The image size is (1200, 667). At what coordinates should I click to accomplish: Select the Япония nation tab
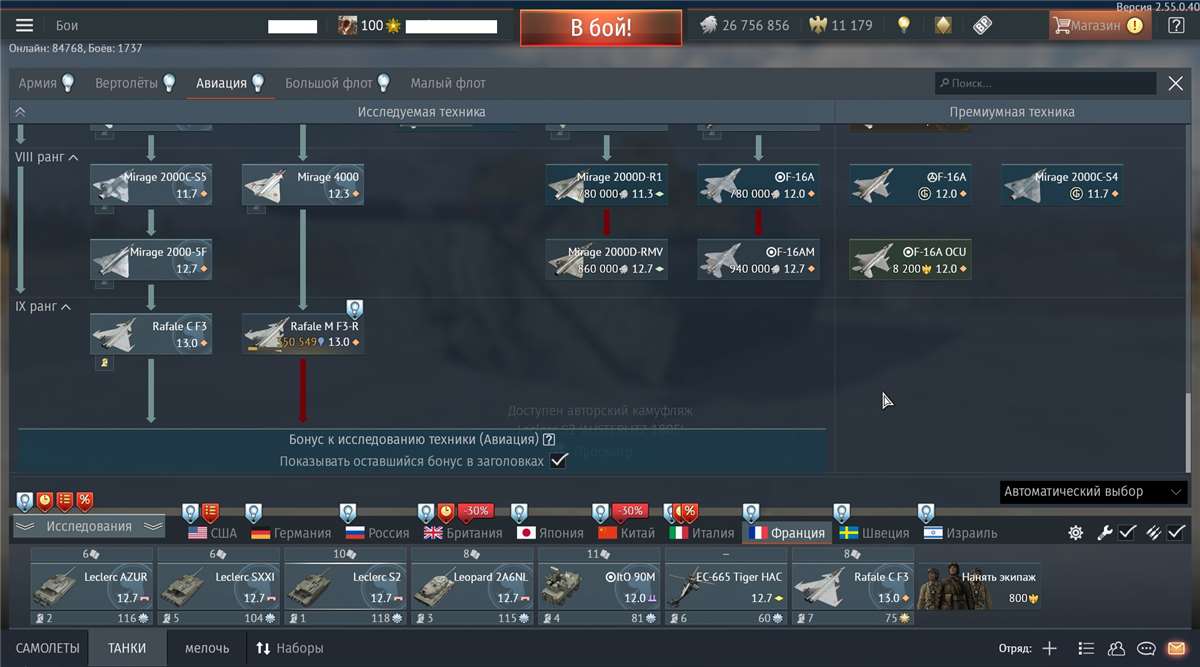550,533
